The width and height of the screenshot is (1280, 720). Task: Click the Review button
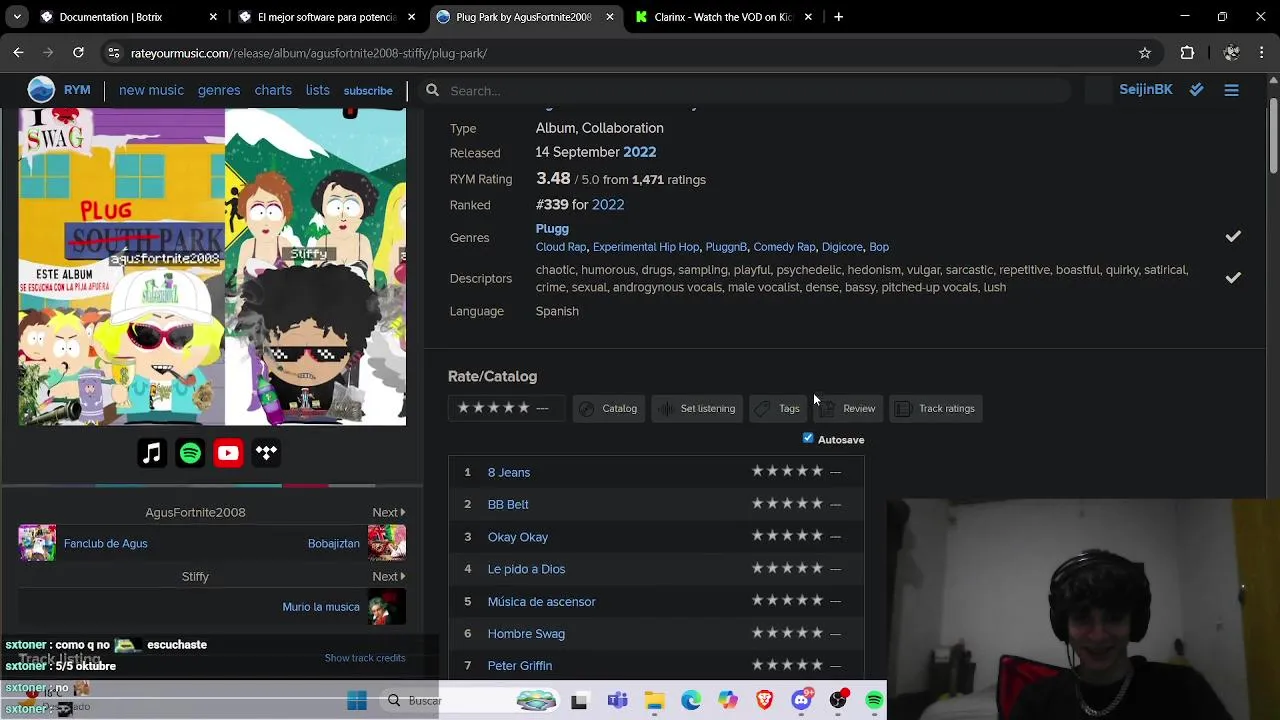coord(849,408)
